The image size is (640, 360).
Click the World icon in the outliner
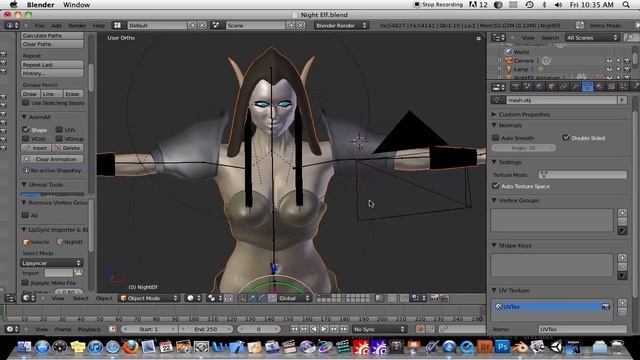tap(508, 52)
